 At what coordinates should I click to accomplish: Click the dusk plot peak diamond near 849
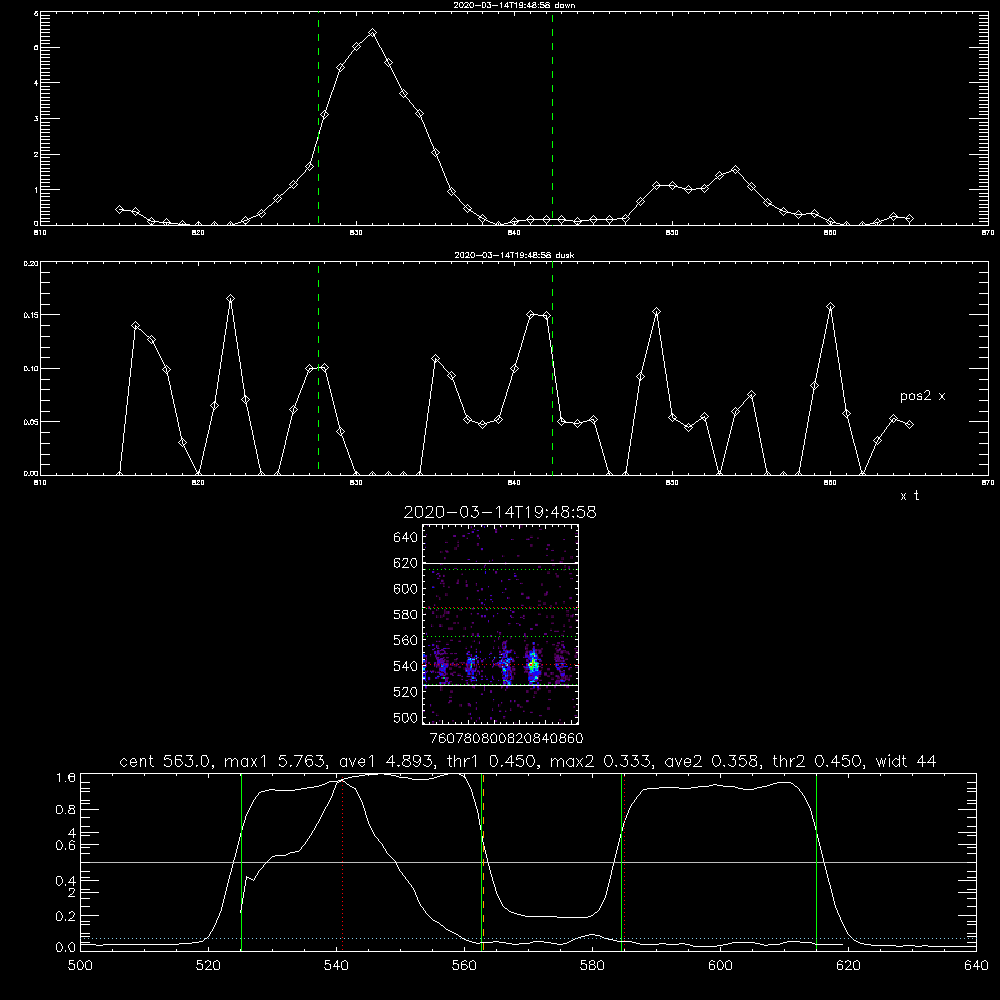click(656, 312)
